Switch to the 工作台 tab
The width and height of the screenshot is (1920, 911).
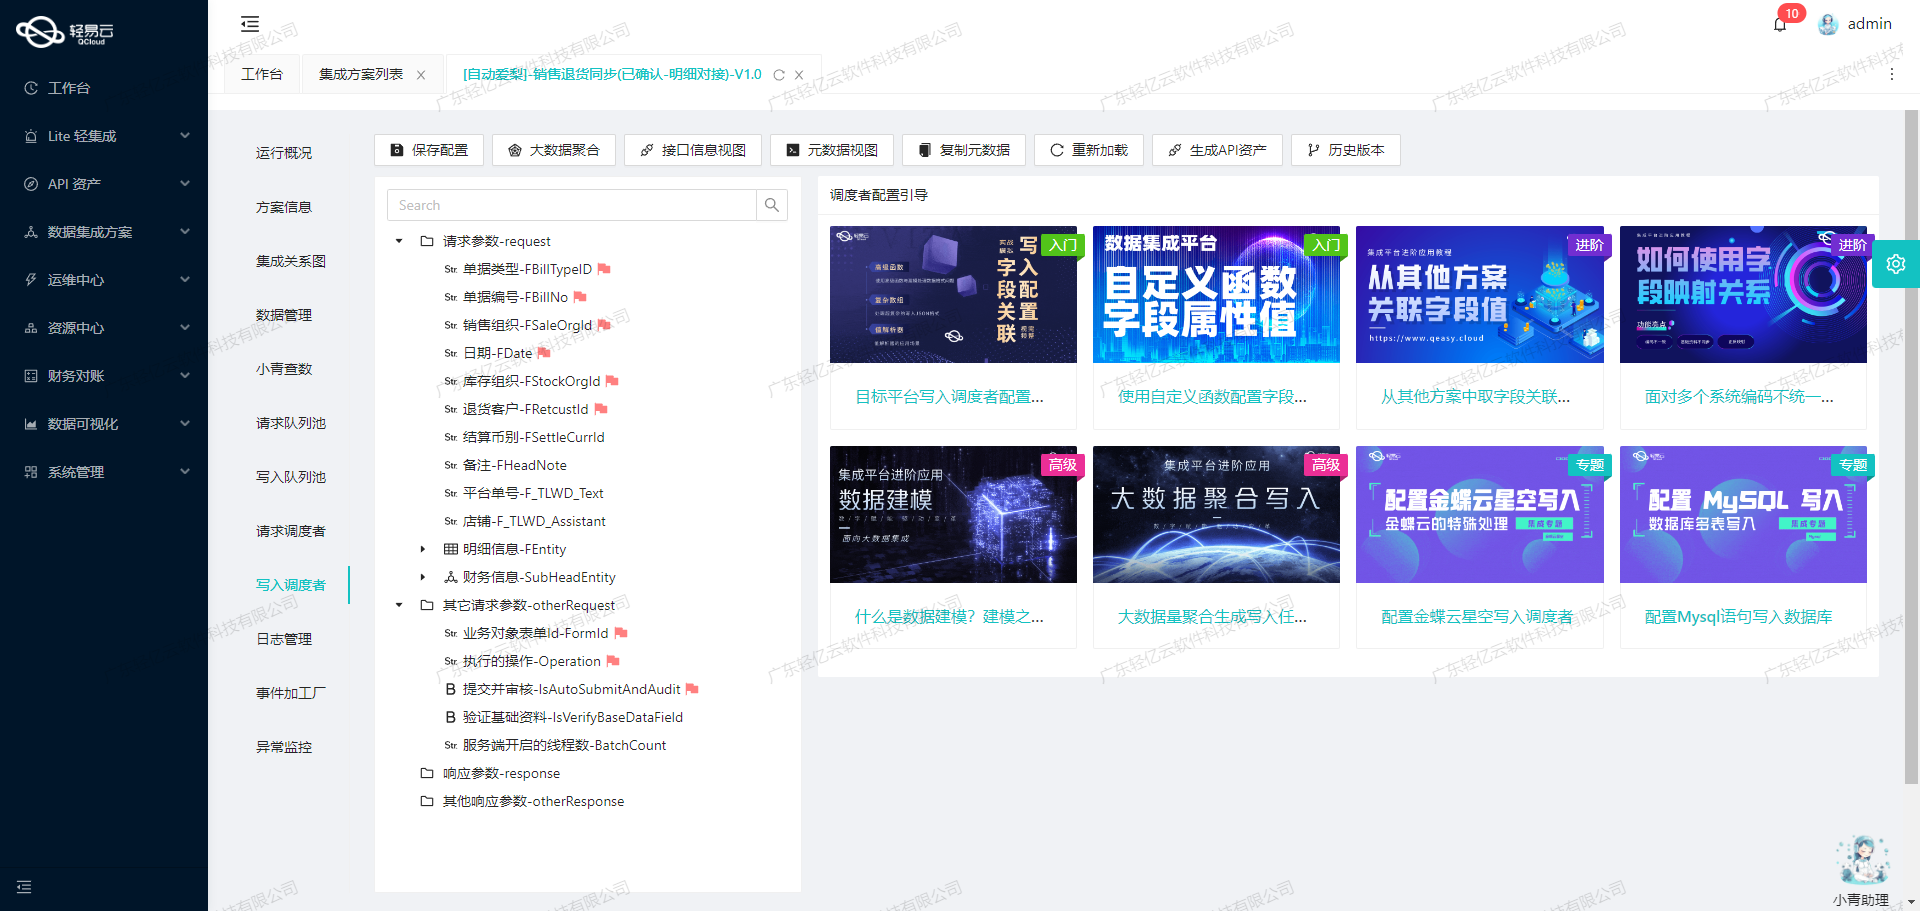tap(262, 73)
